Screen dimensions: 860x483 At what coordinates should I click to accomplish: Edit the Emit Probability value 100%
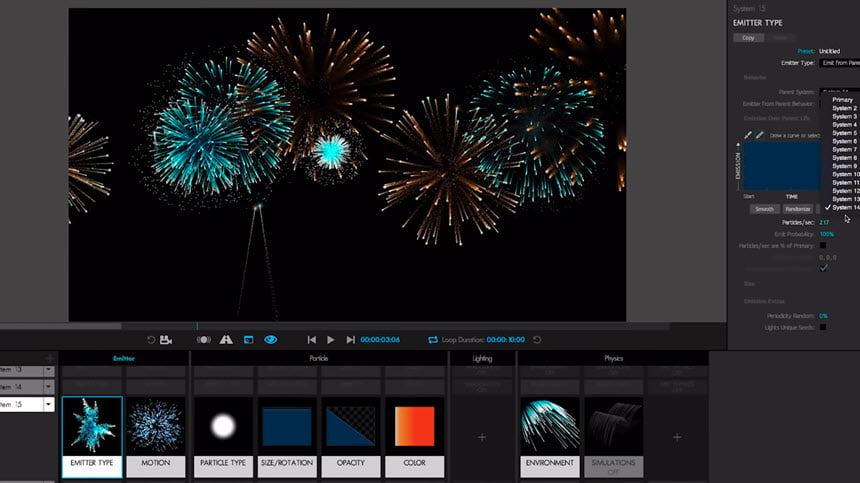827,234
